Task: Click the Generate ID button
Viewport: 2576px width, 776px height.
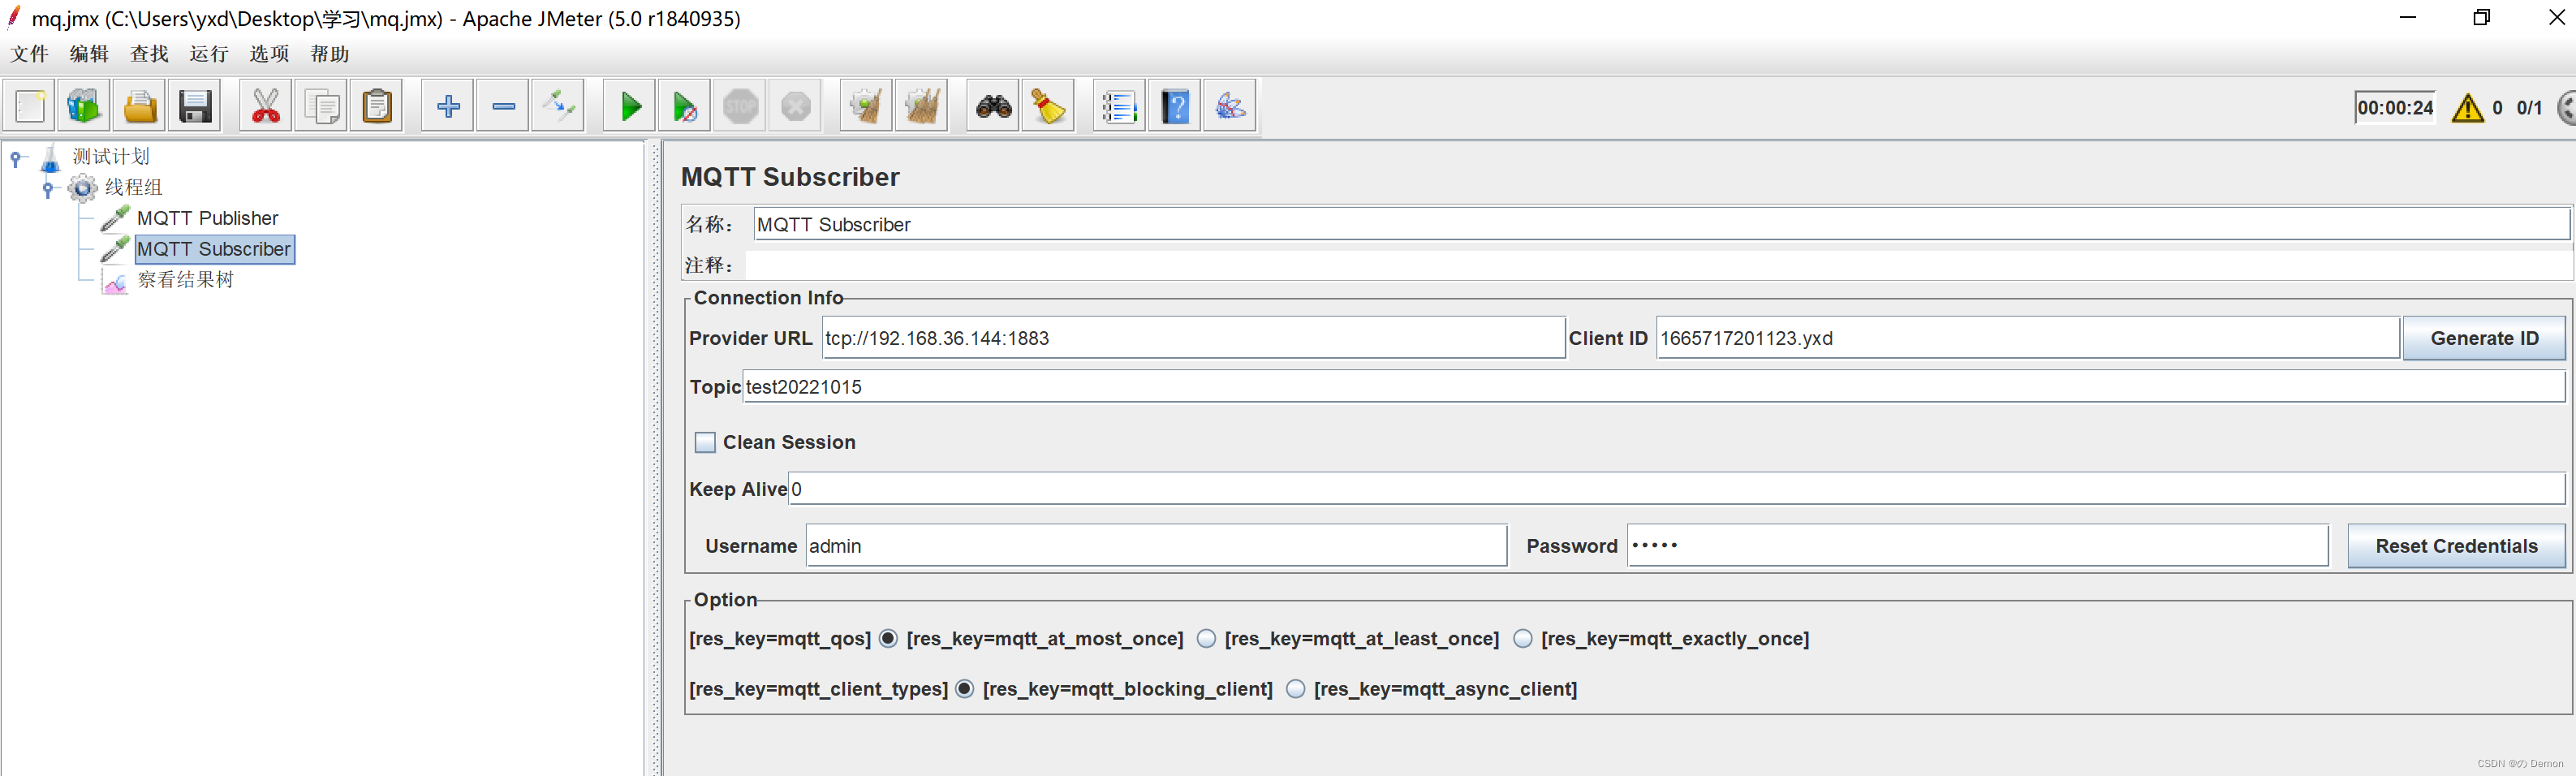Action: [2484, 338]
